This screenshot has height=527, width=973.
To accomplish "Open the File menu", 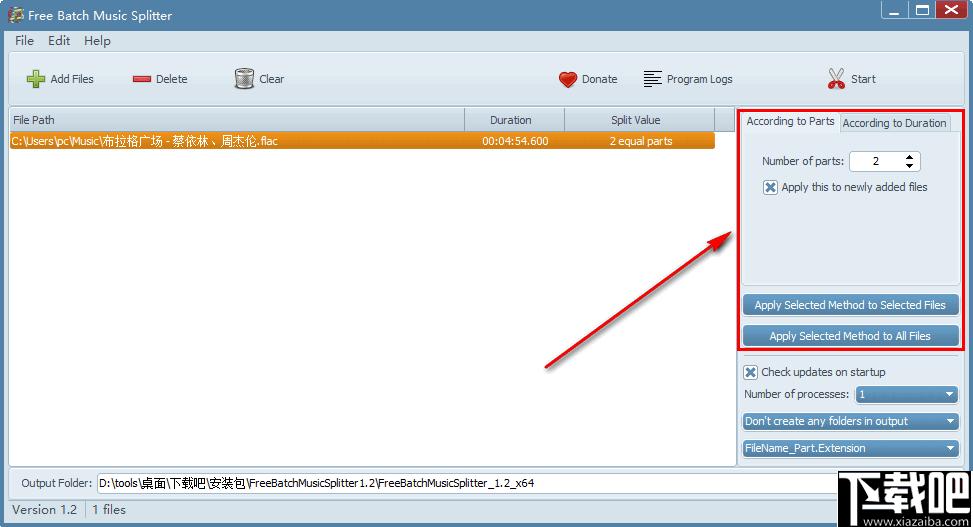I will [x=25, y=41].
